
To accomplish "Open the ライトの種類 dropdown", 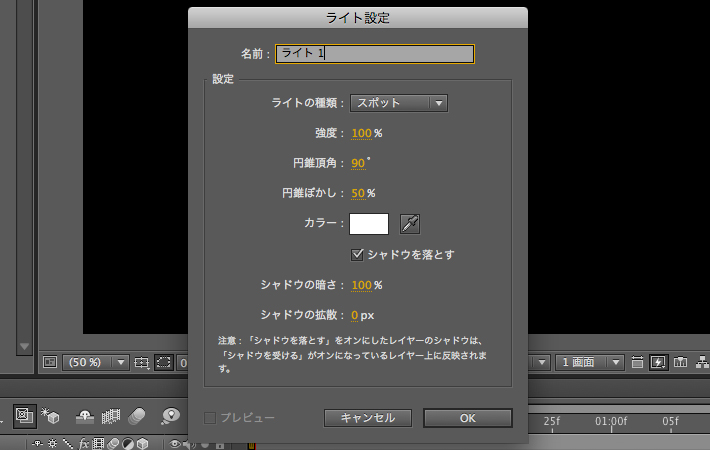I will click(x=398, y=102).
